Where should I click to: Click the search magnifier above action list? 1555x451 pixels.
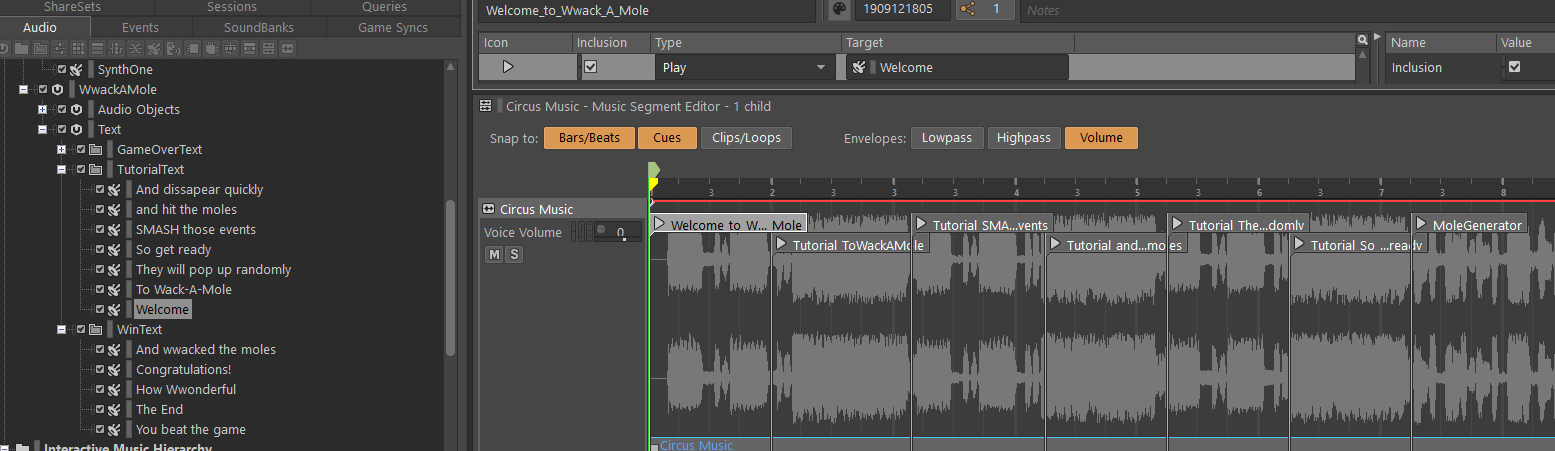1362,40
